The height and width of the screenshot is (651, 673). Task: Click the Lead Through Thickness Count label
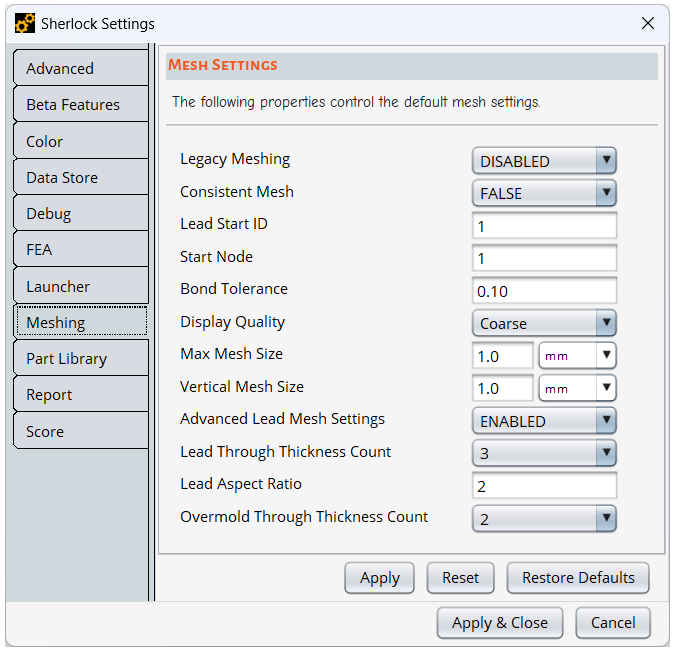click(x=285, y=452)
